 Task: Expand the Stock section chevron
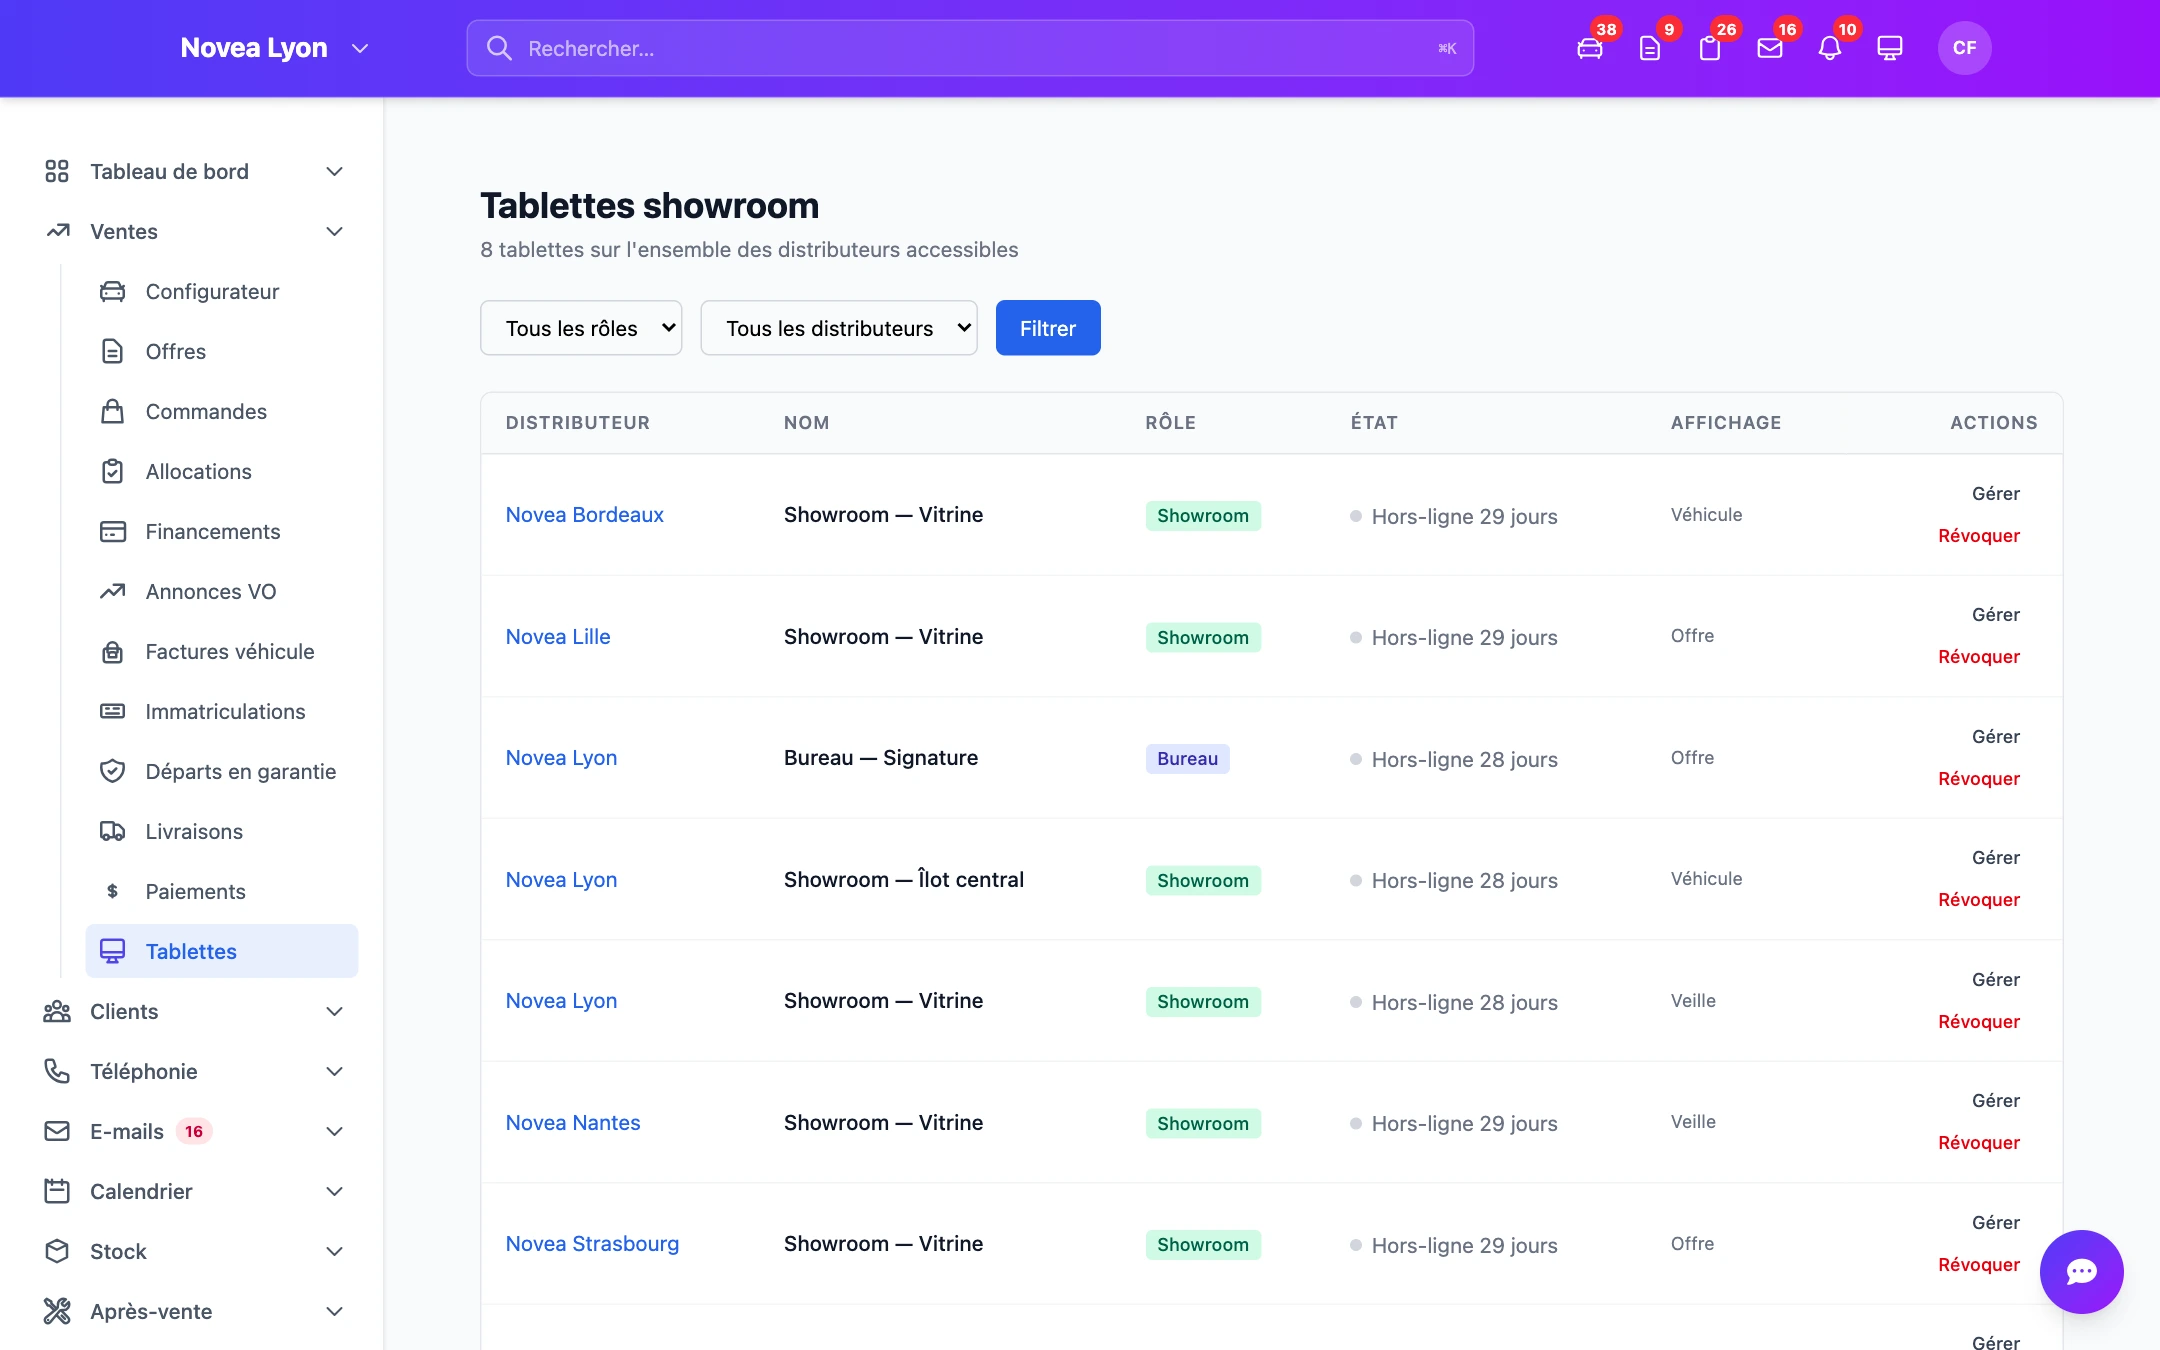335,1251
